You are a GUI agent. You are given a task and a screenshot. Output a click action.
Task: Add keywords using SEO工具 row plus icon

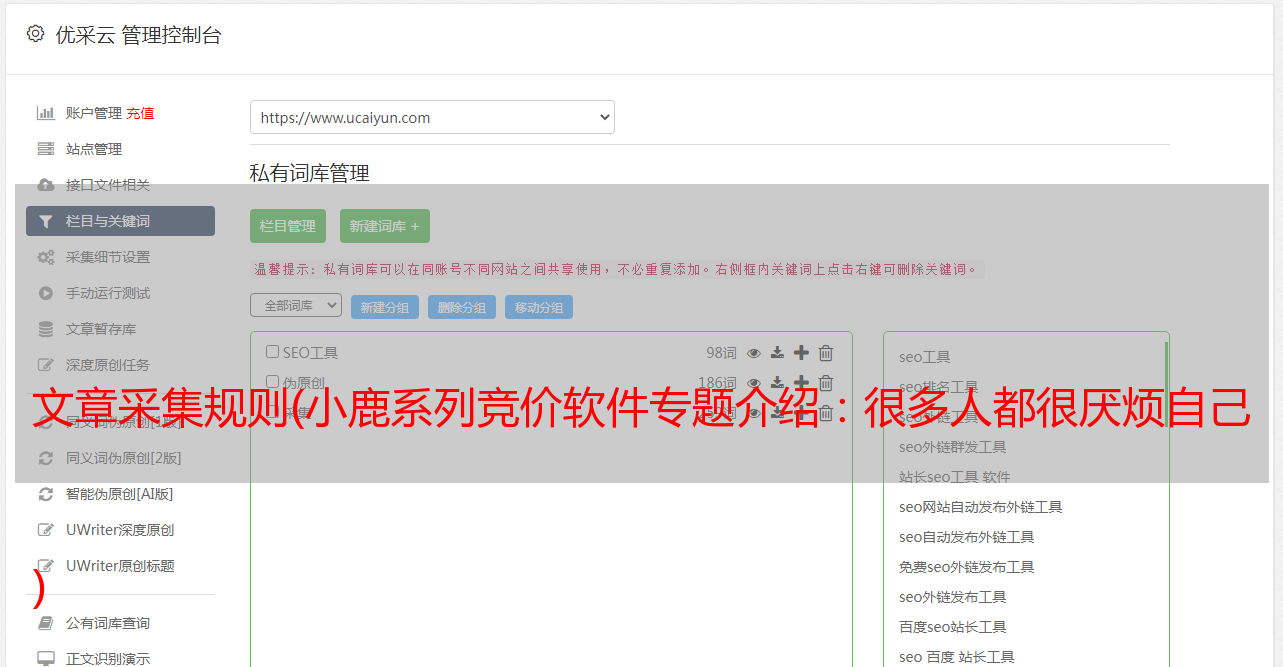[x=801, y=352]
